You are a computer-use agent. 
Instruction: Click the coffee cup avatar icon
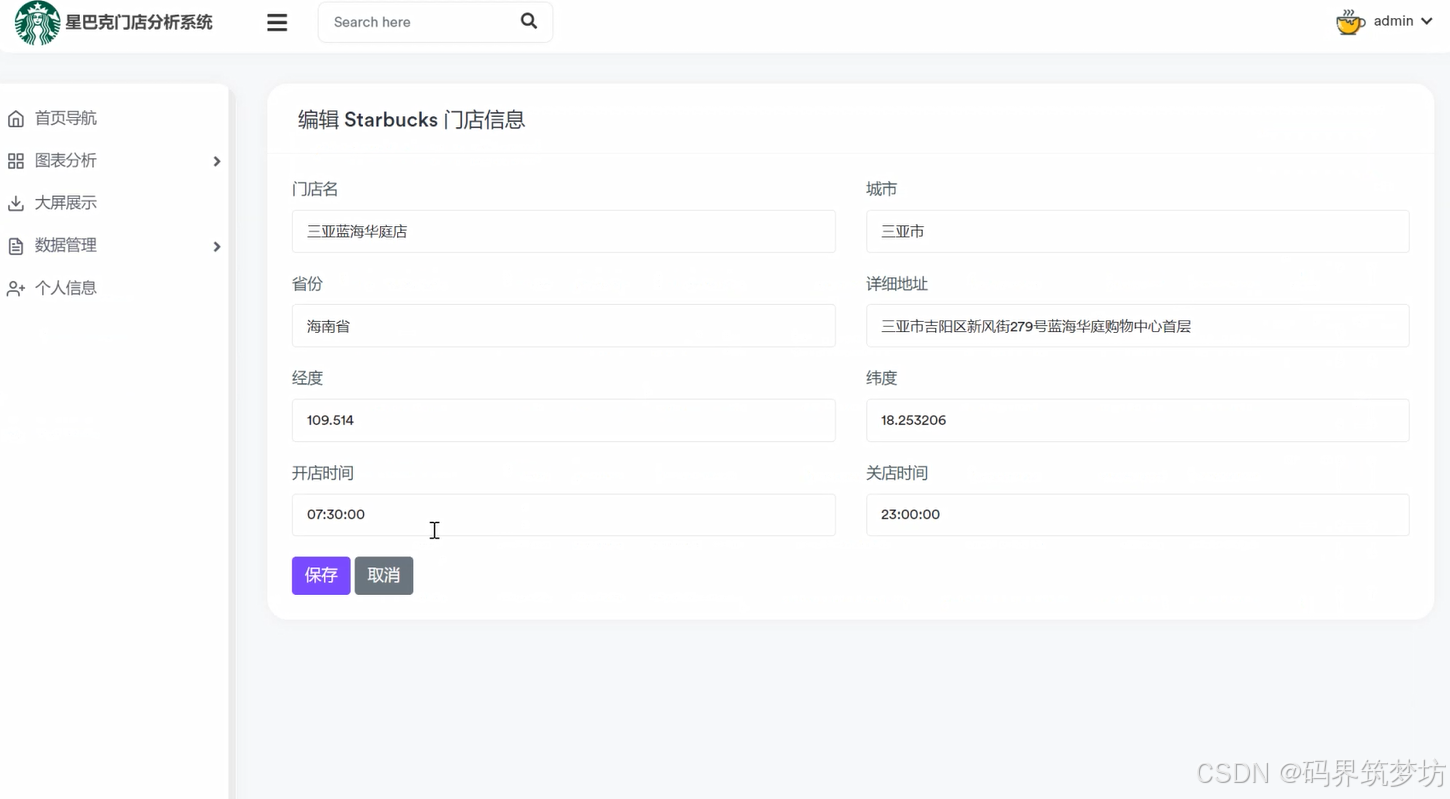click(1350, 21)
